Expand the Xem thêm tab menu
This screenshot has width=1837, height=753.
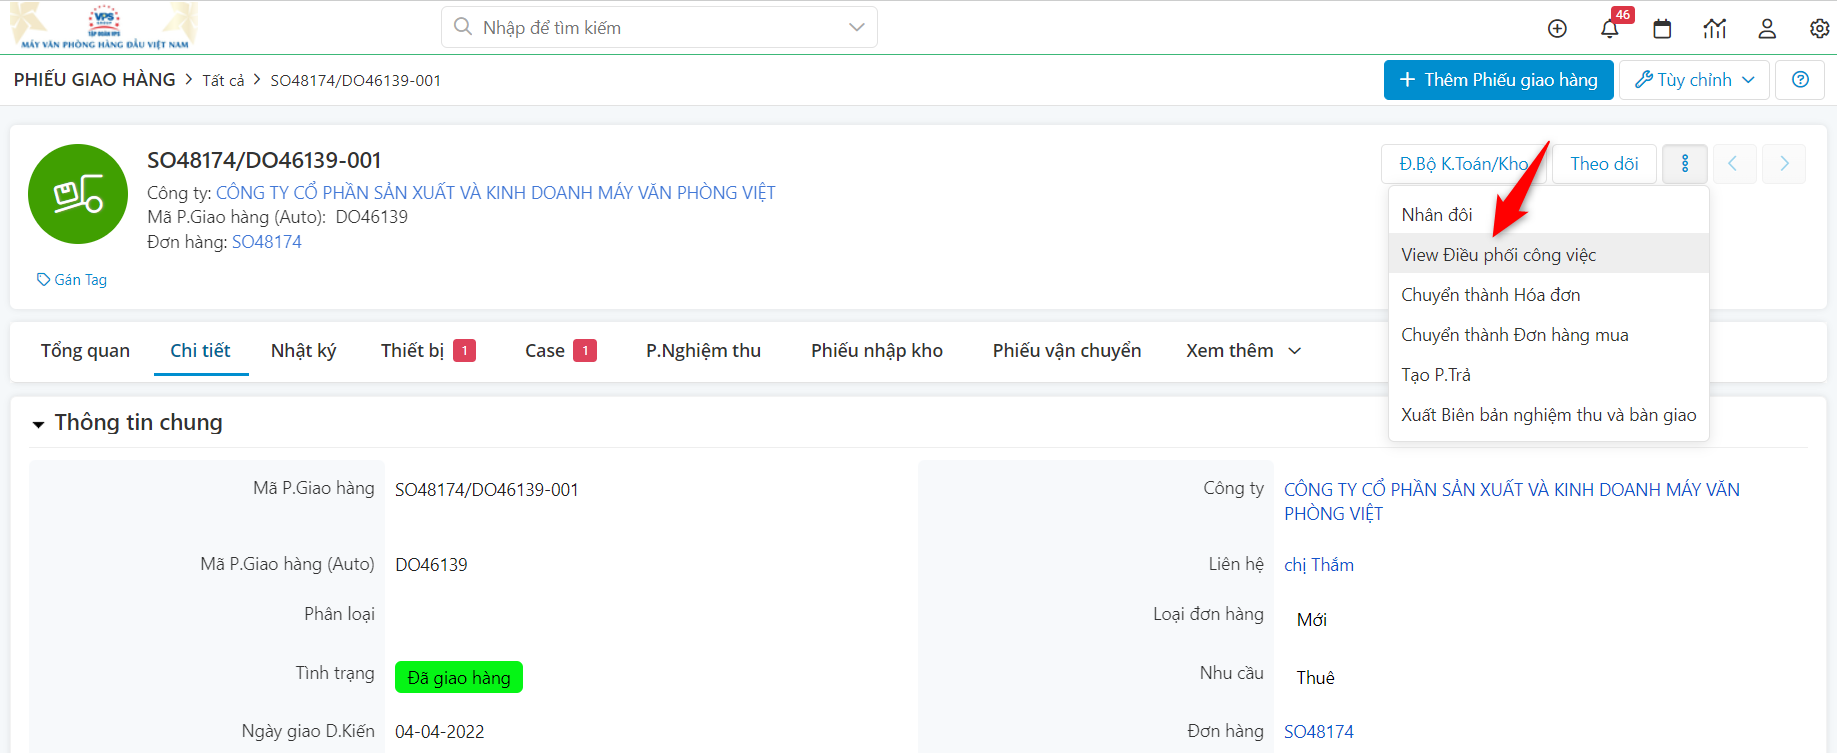[1244, 351]
